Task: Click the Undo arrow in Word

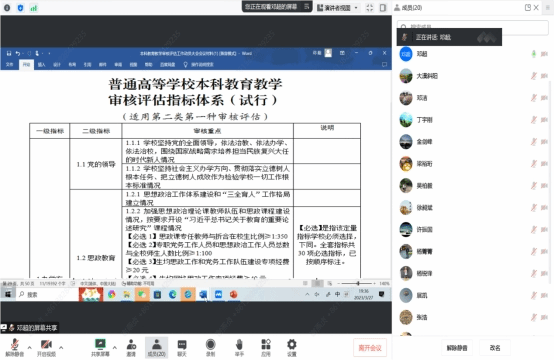Action: point(18,53)
